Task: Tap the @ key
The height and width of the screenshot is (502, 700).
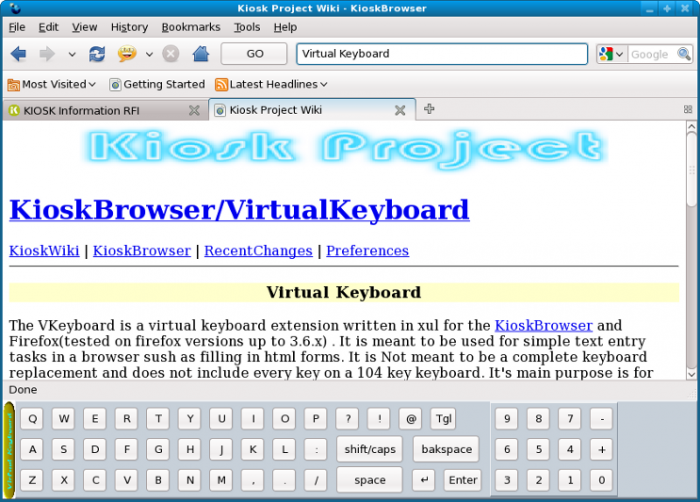Action: point(411,419)
